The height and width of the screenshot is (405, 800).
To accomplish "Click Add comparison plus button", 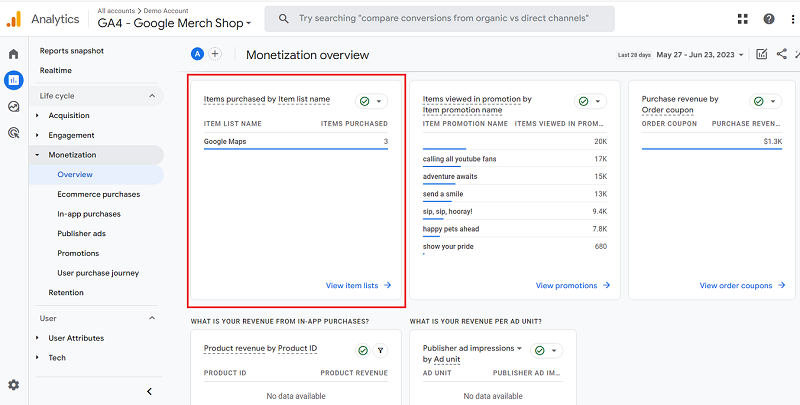I will tap(215, 54).
